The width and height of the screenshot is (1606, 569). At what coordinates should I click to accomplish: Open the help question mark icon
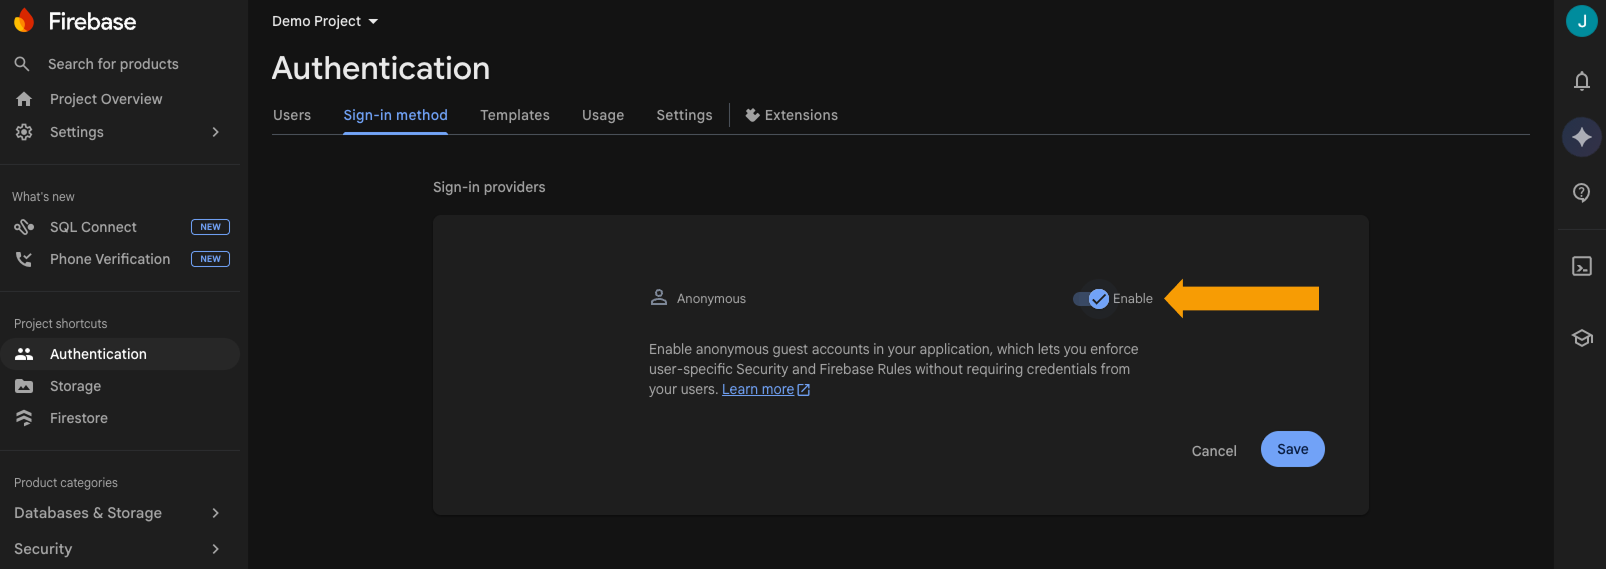click(x=1582, y=193)
